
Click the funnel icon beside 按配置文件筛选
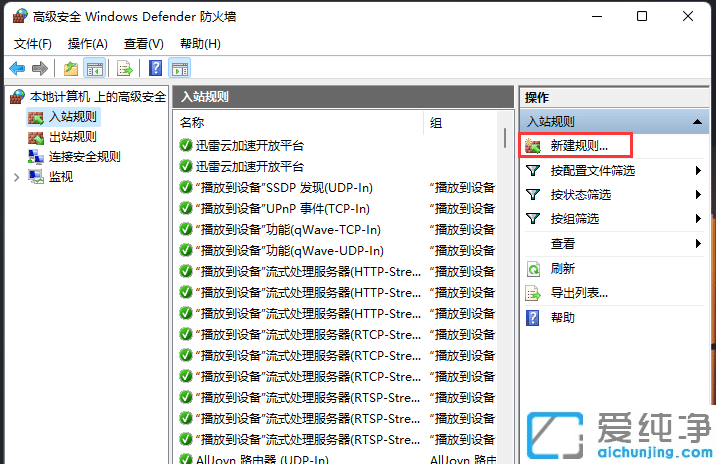[x=533, y=171]
